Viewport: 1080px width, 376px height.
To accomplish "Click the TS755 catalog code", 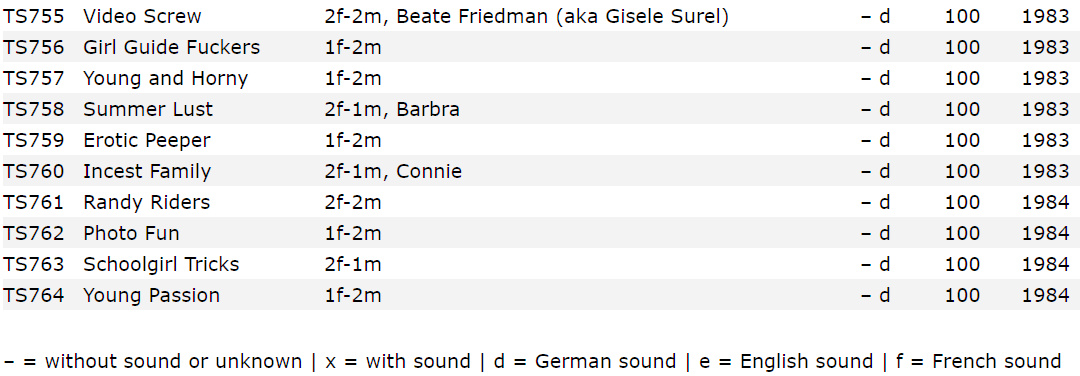I will 34,17.
